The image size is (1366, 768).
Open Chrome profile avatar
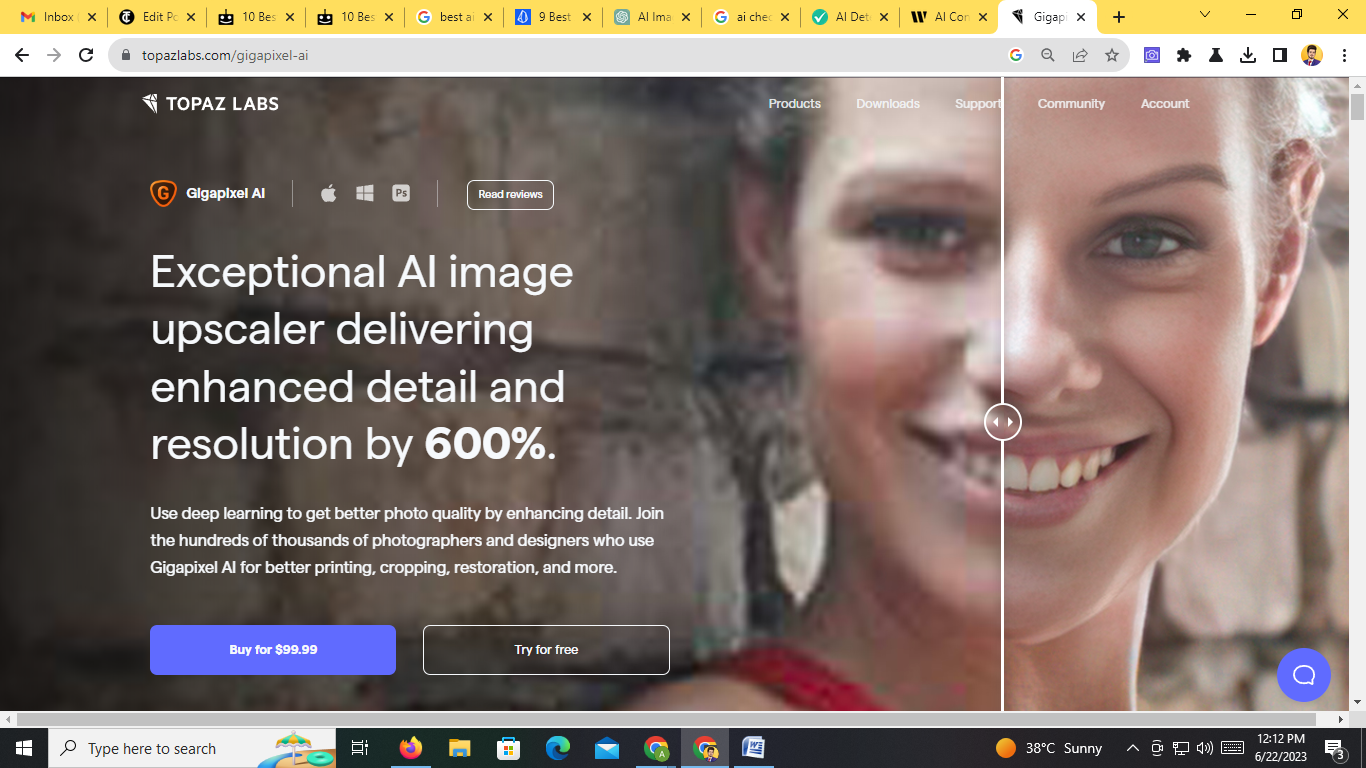pos(1312,56)
